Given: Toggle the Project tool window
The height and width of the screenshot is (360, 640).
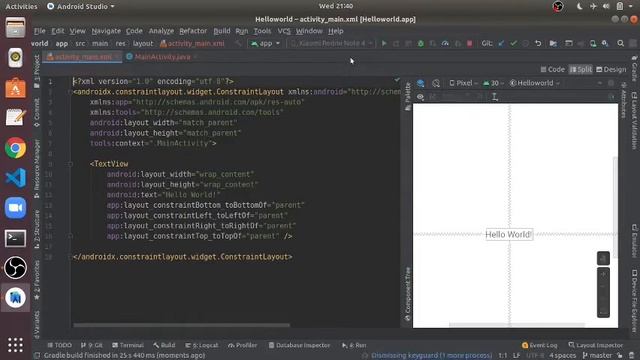Looking at the screenshot, I should pyautogui.click(x=37, y=71).
